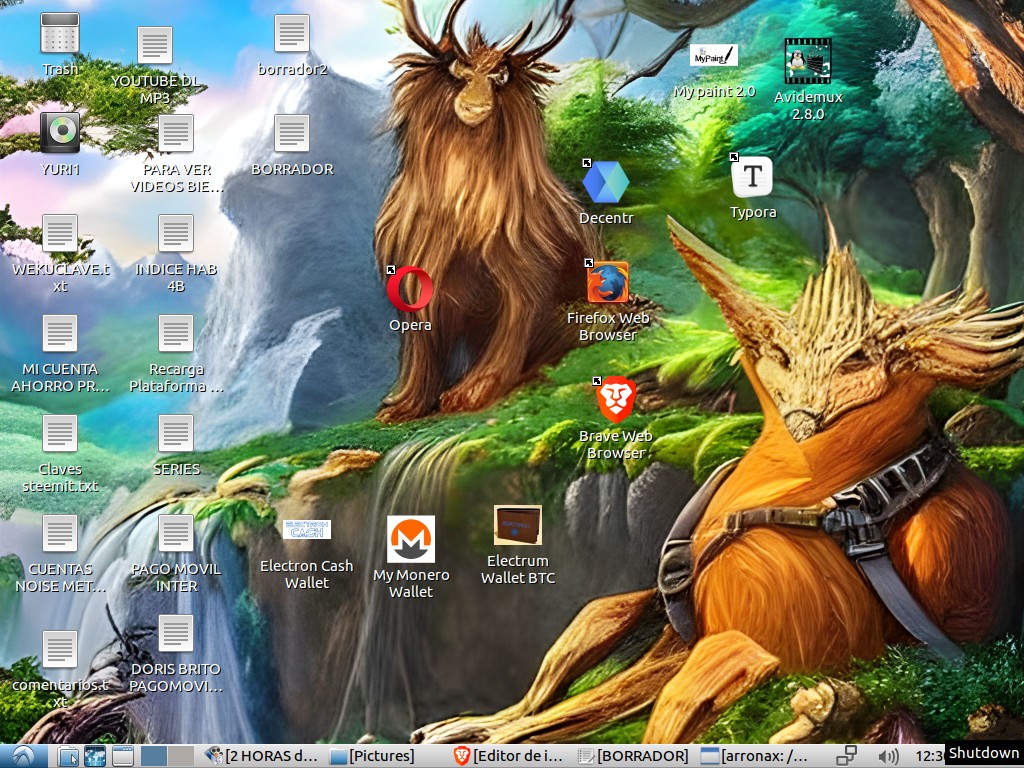The height and width of the screenshot is (768, 1024).
Task: Open INDICE HAB 4B file
Action: [x=176, y=233]
